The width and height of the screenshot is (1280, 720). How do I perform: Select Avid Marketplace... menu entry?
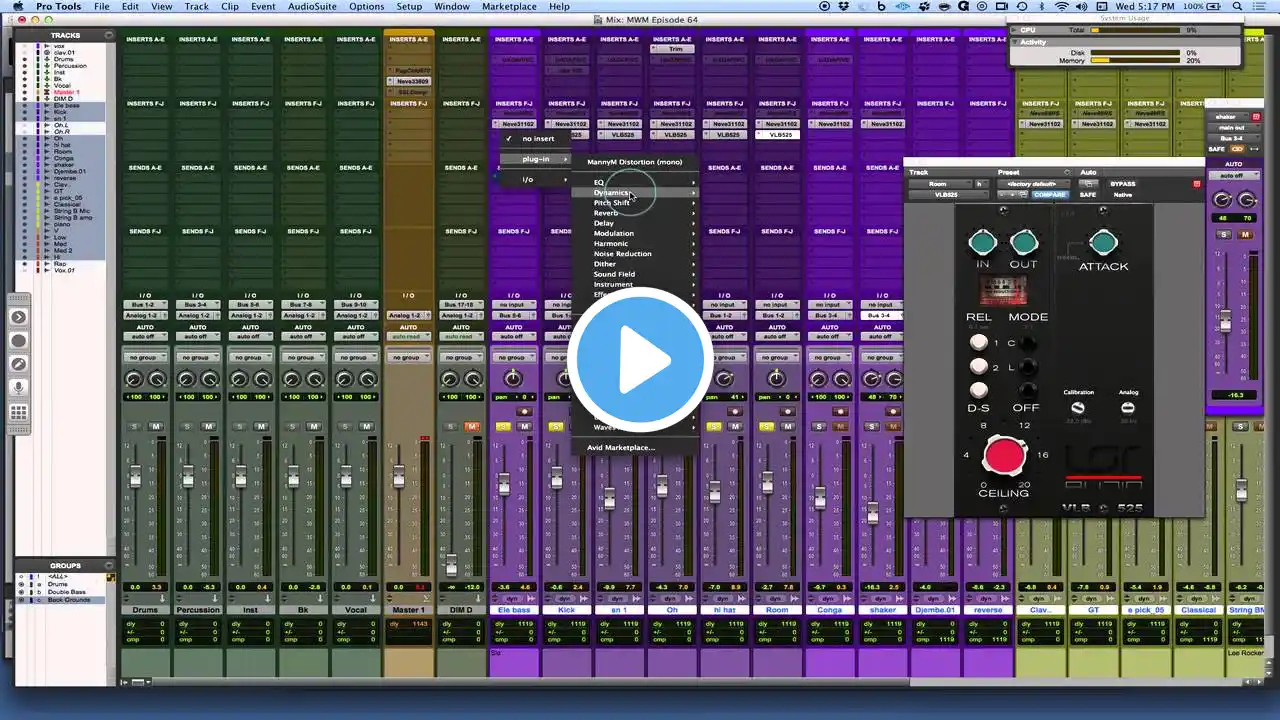click(621, 447)
